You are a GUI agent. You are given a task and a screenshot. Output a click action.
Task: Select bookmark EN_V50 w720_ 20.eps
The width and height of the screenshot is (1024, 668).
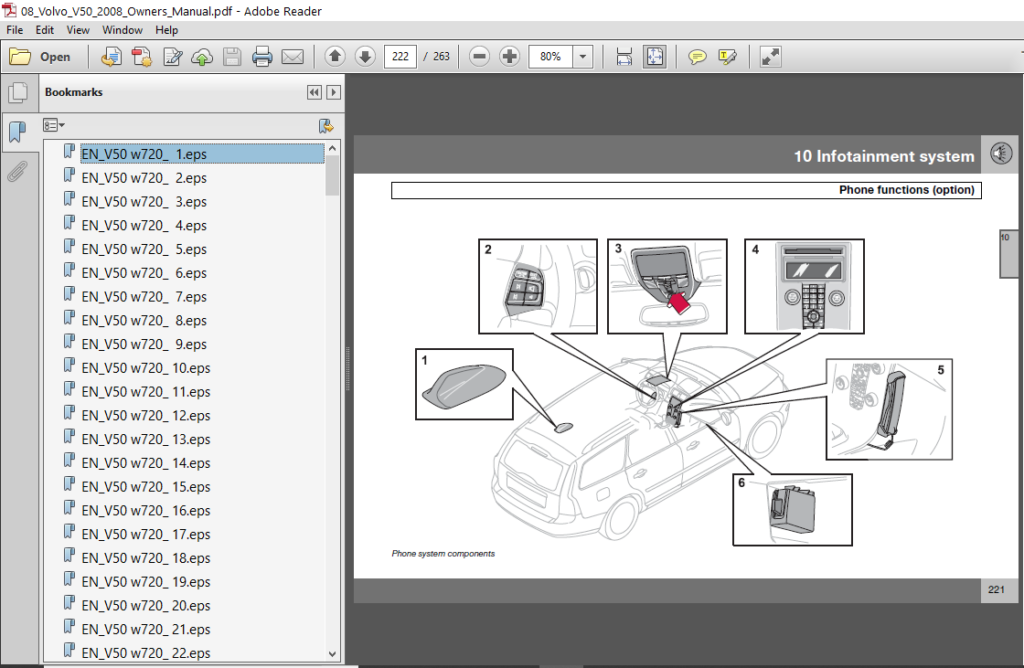[x=146, y=605]
